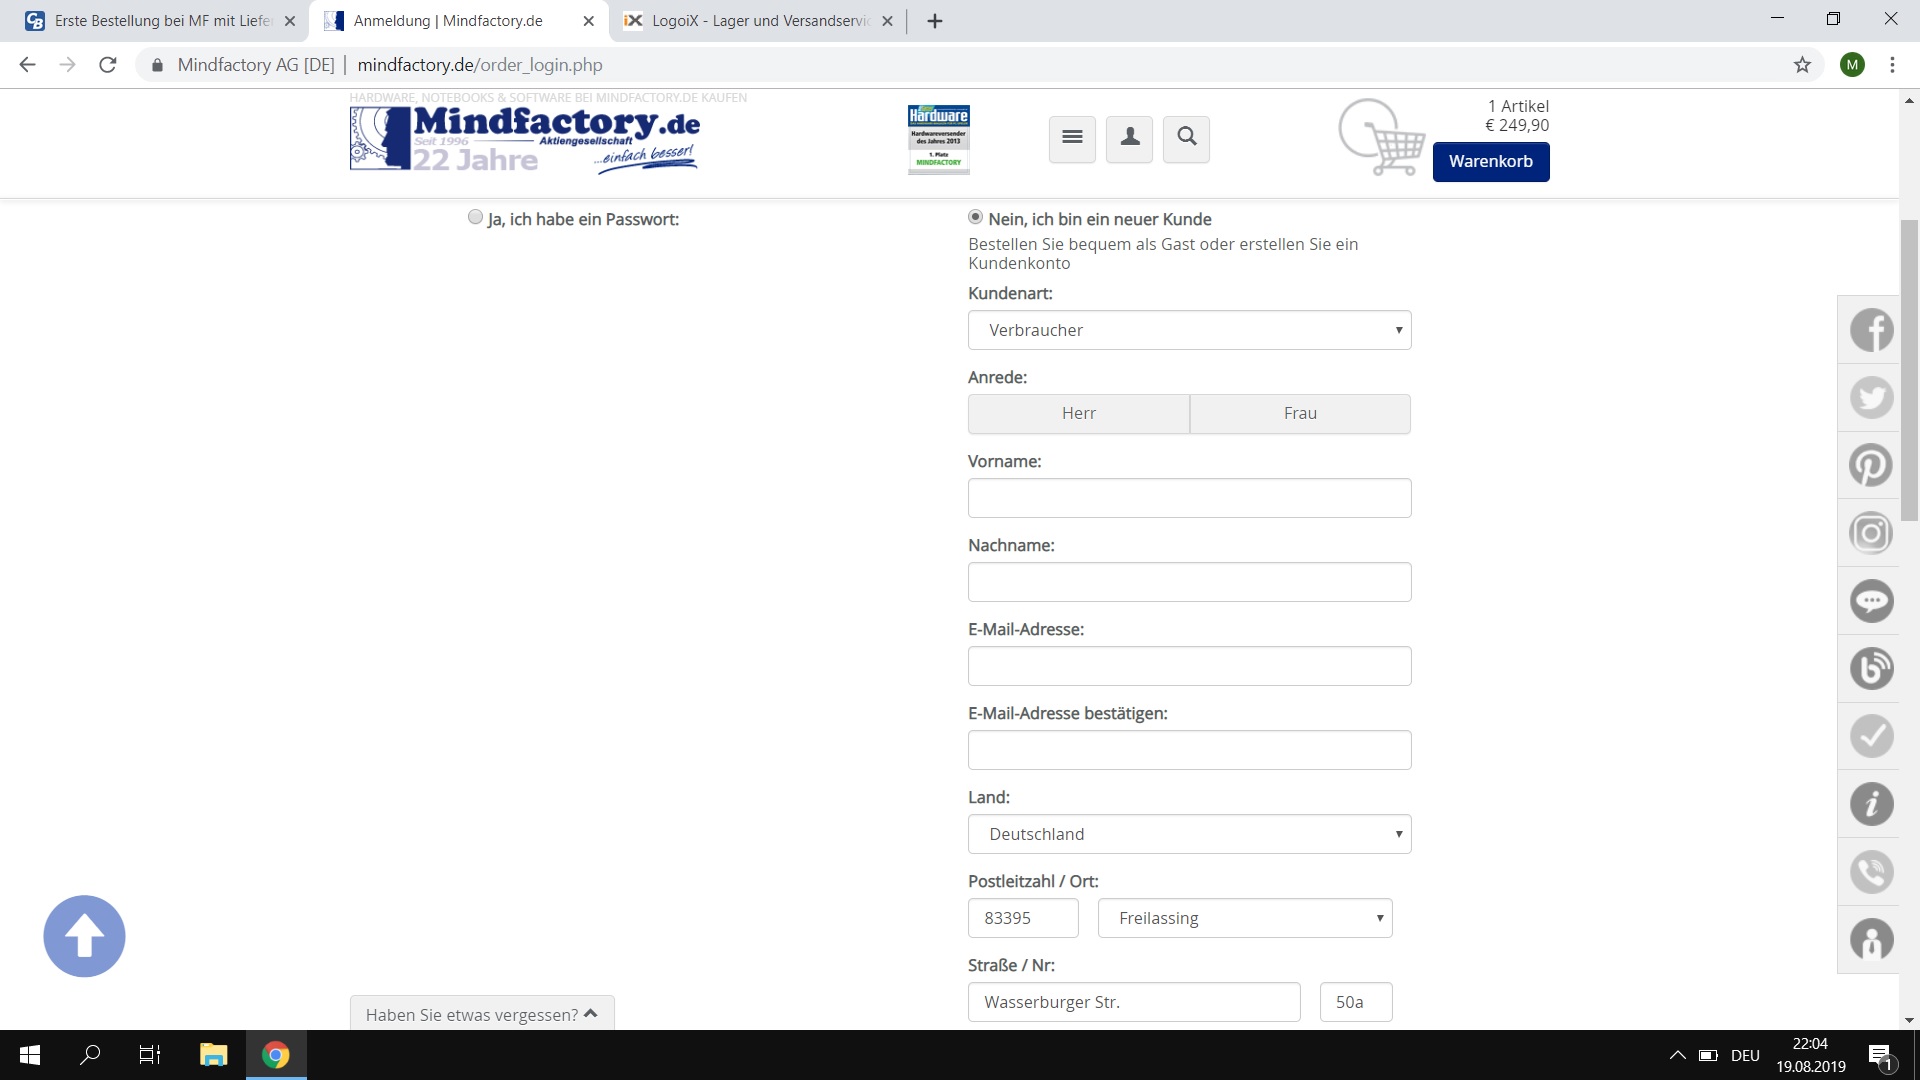Open the Pinterest sidebar icon

(x=1871, y=465)
